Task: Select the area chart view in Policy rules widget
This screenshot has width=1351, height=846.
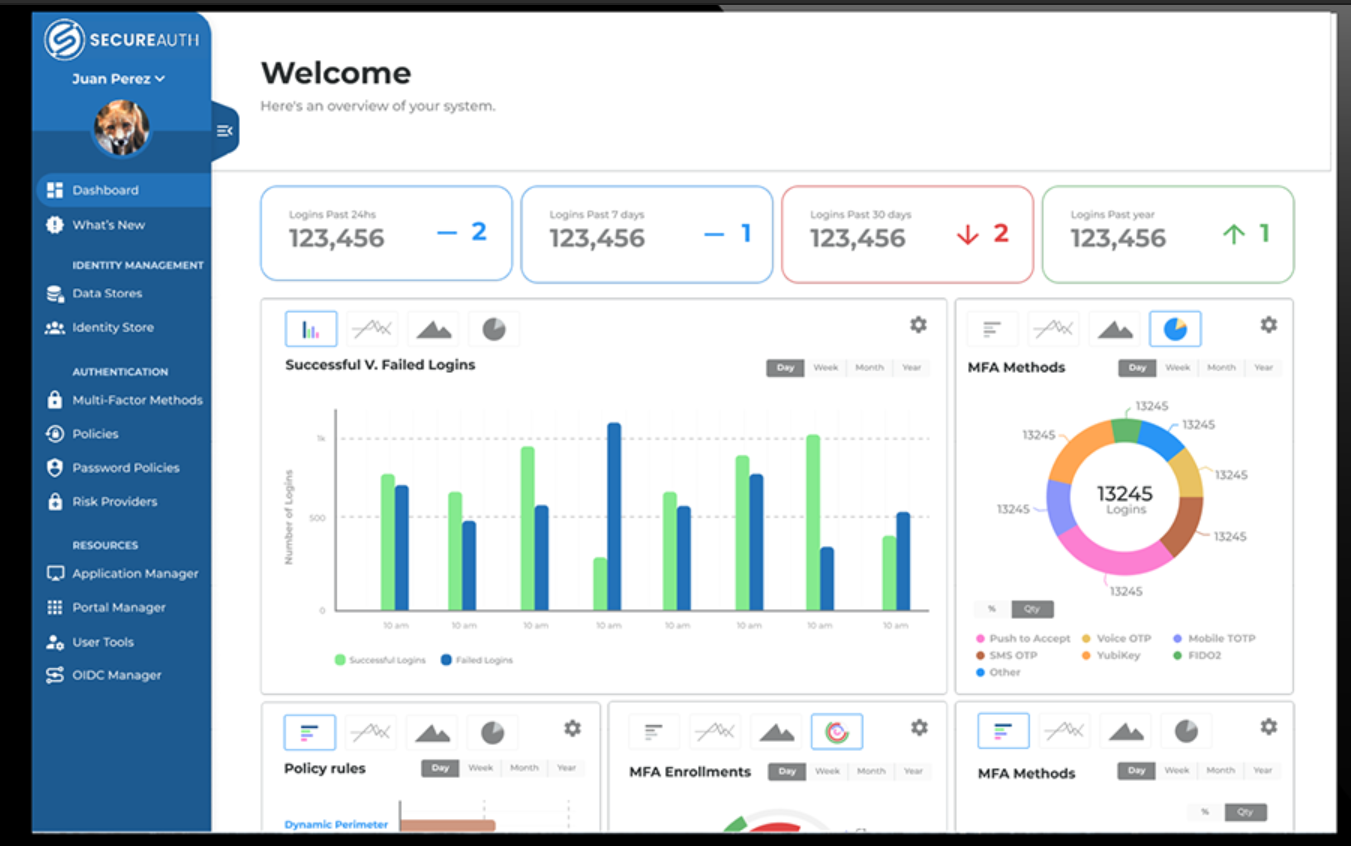Action: pyautogui.click(x=431, y=731)
